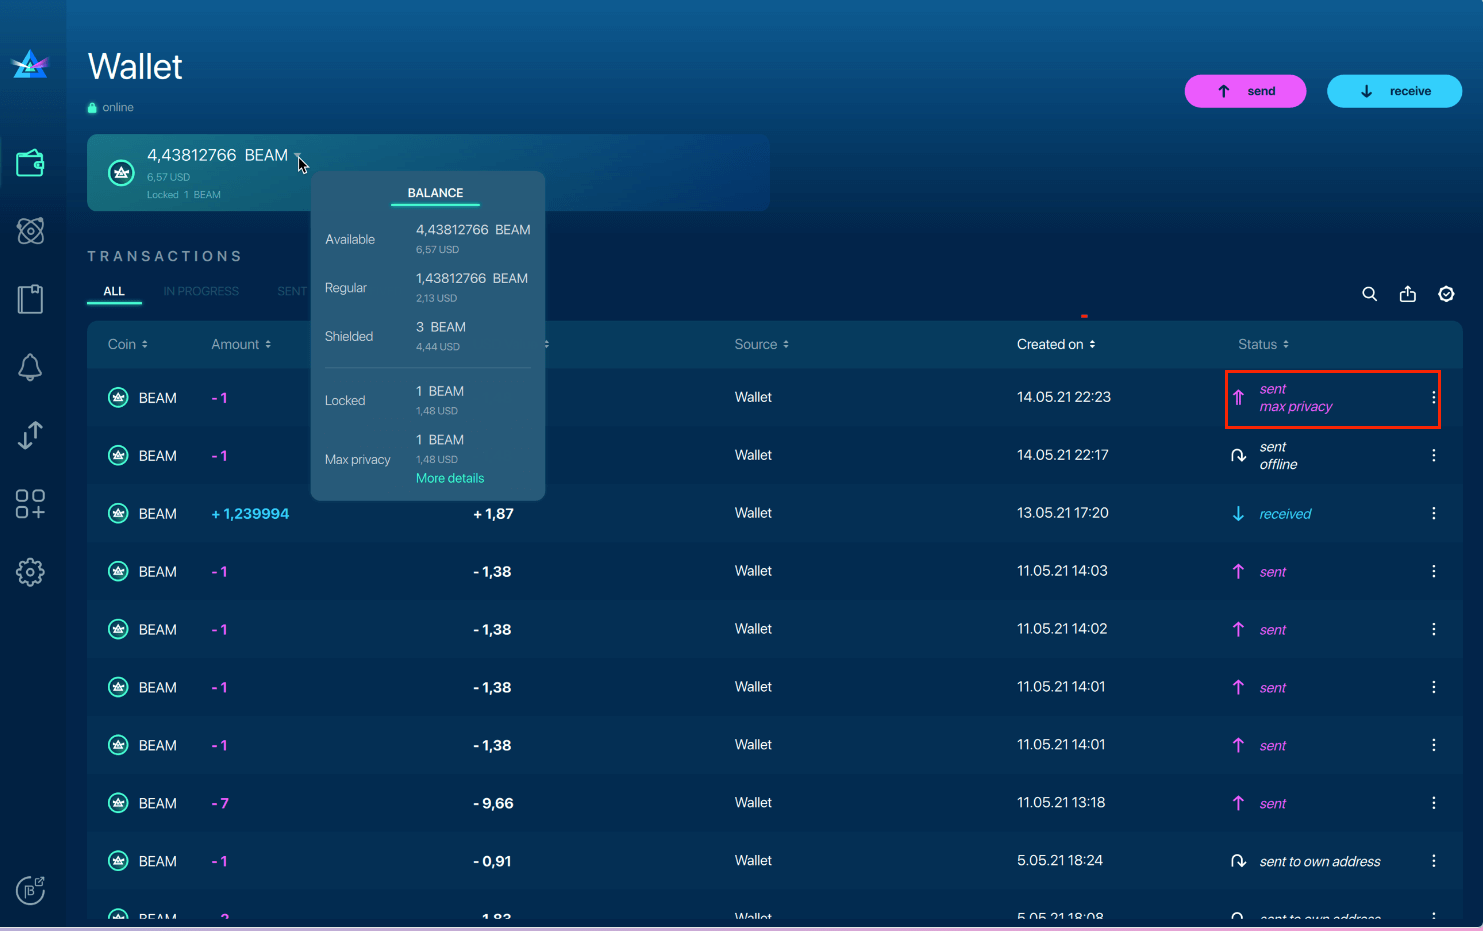Sort transactions by Status column
The image size is (1483, 931).
click(x=1263, y=344)
